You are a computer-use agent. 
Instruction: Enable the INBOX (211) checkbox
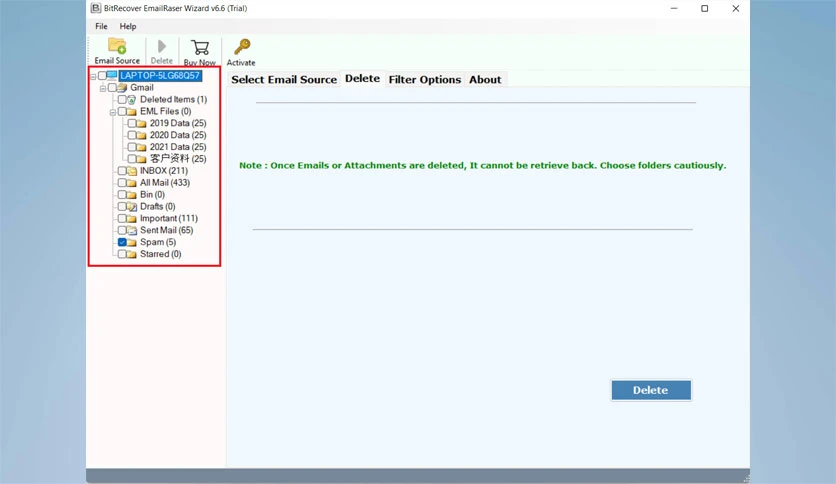122,171
